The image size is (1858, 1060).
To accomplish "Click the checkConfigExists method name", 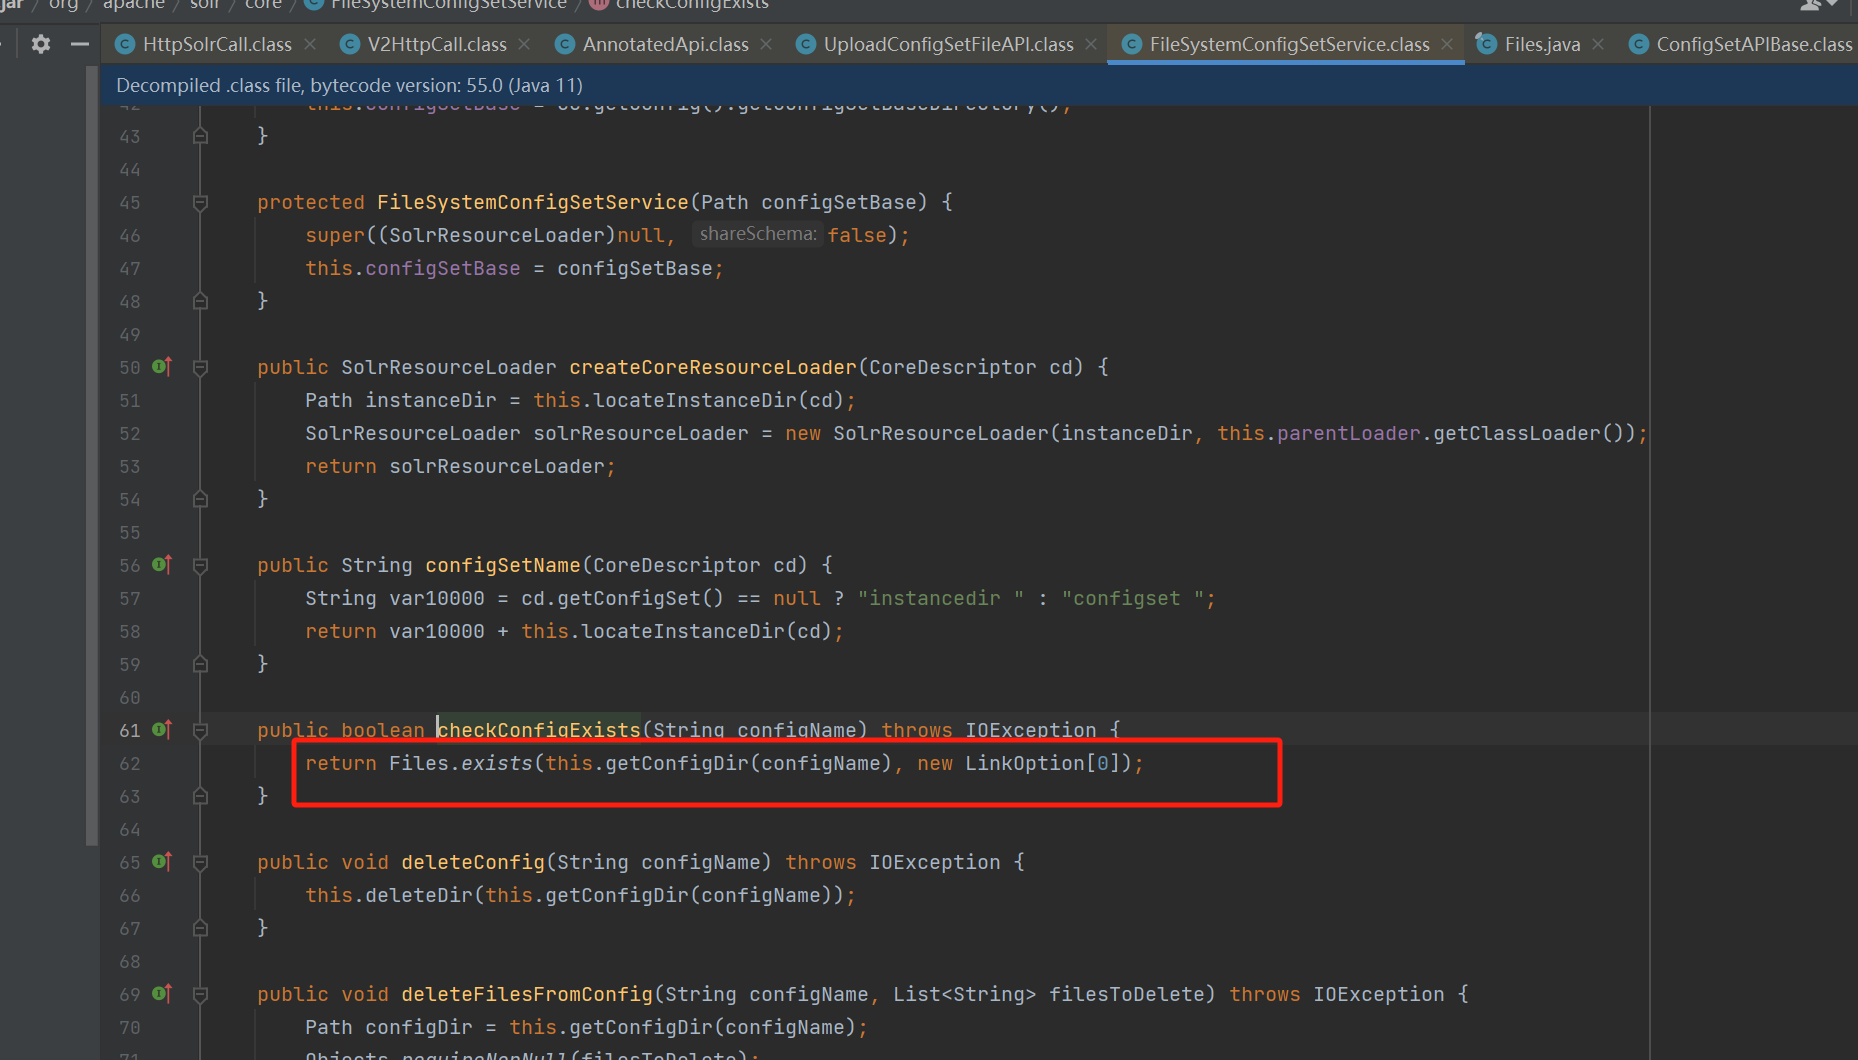I will (x=539, y=730).
